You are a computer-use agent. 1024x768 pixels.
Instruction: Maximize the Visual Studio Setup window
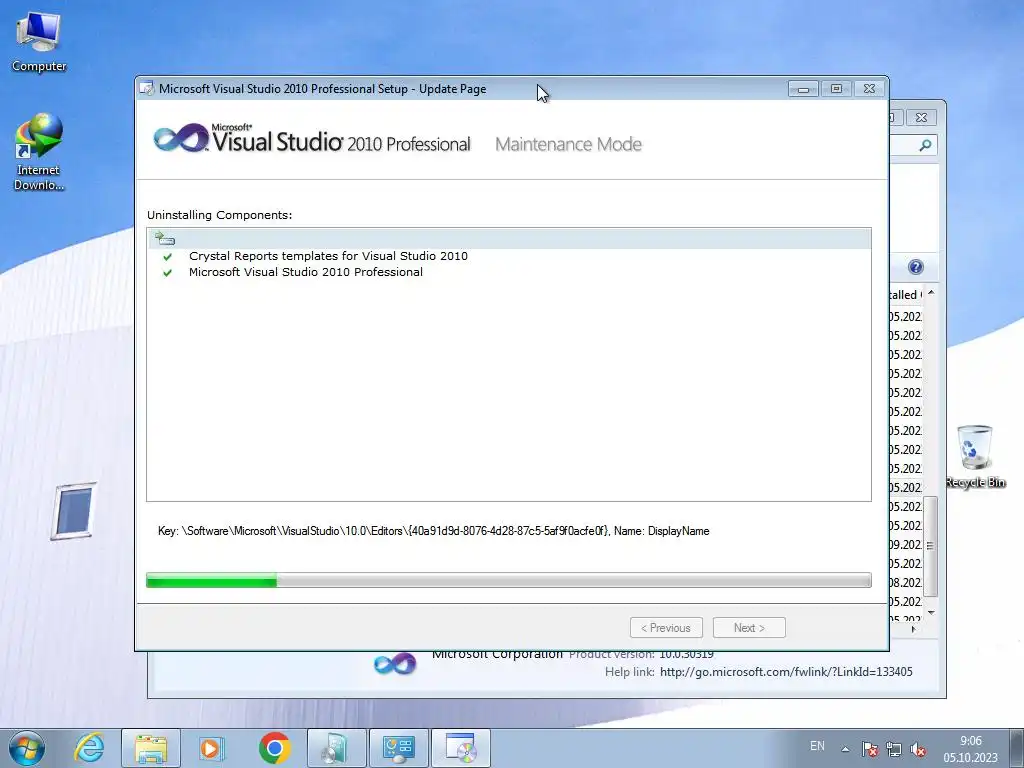(x=836, y=89)
